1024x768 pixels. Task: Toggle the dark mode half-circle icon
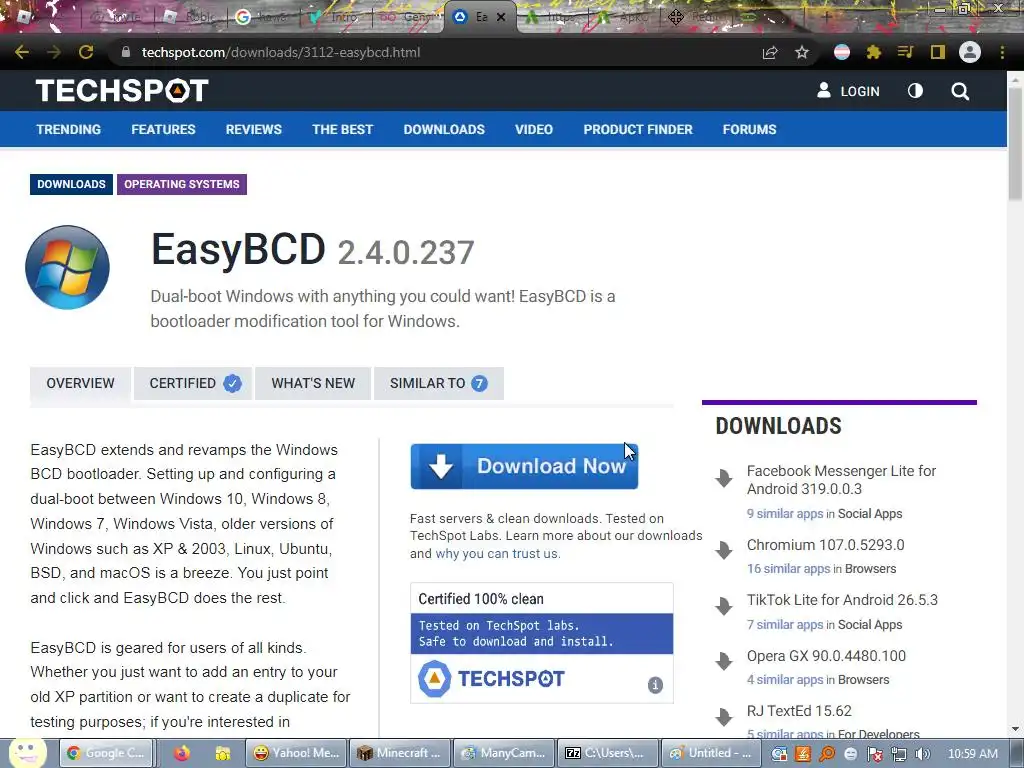tap(916, 91)
